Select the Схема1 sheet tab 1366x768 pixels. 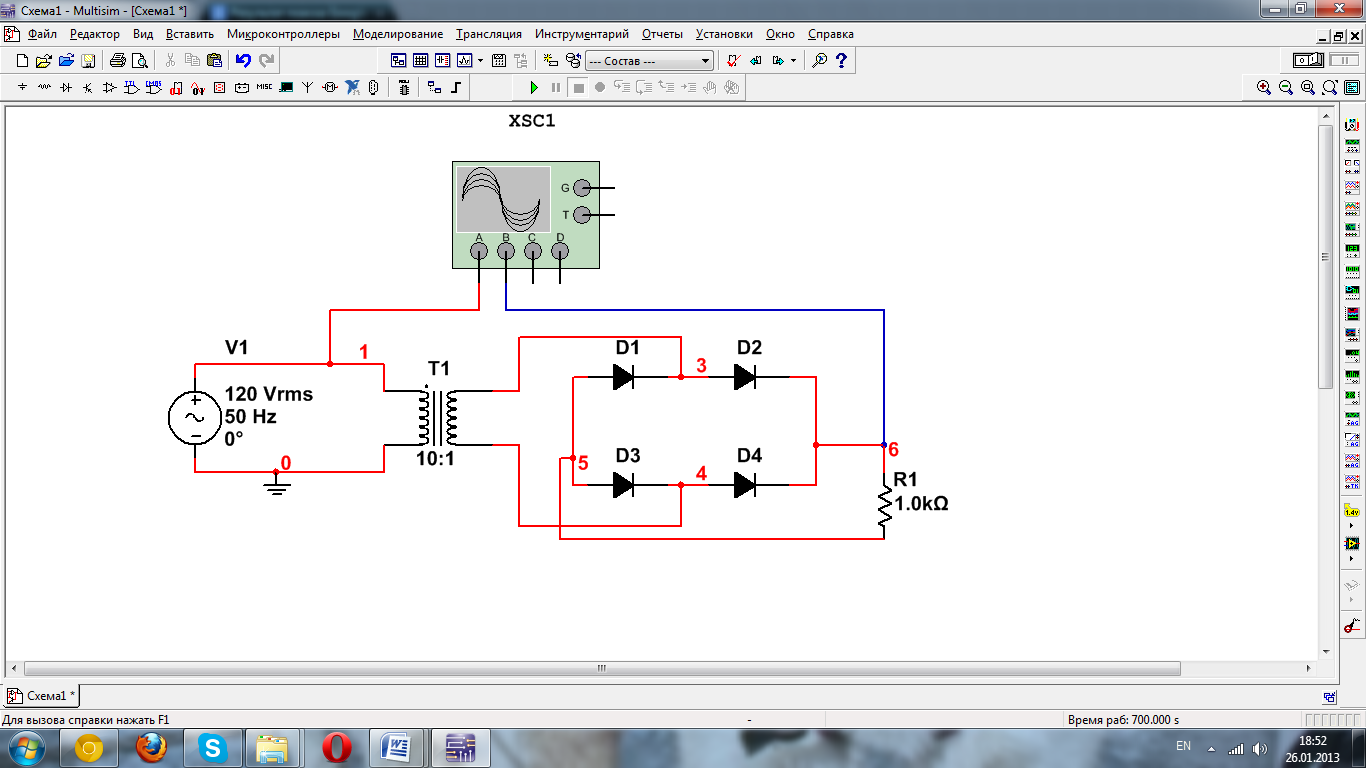point(43,695)
